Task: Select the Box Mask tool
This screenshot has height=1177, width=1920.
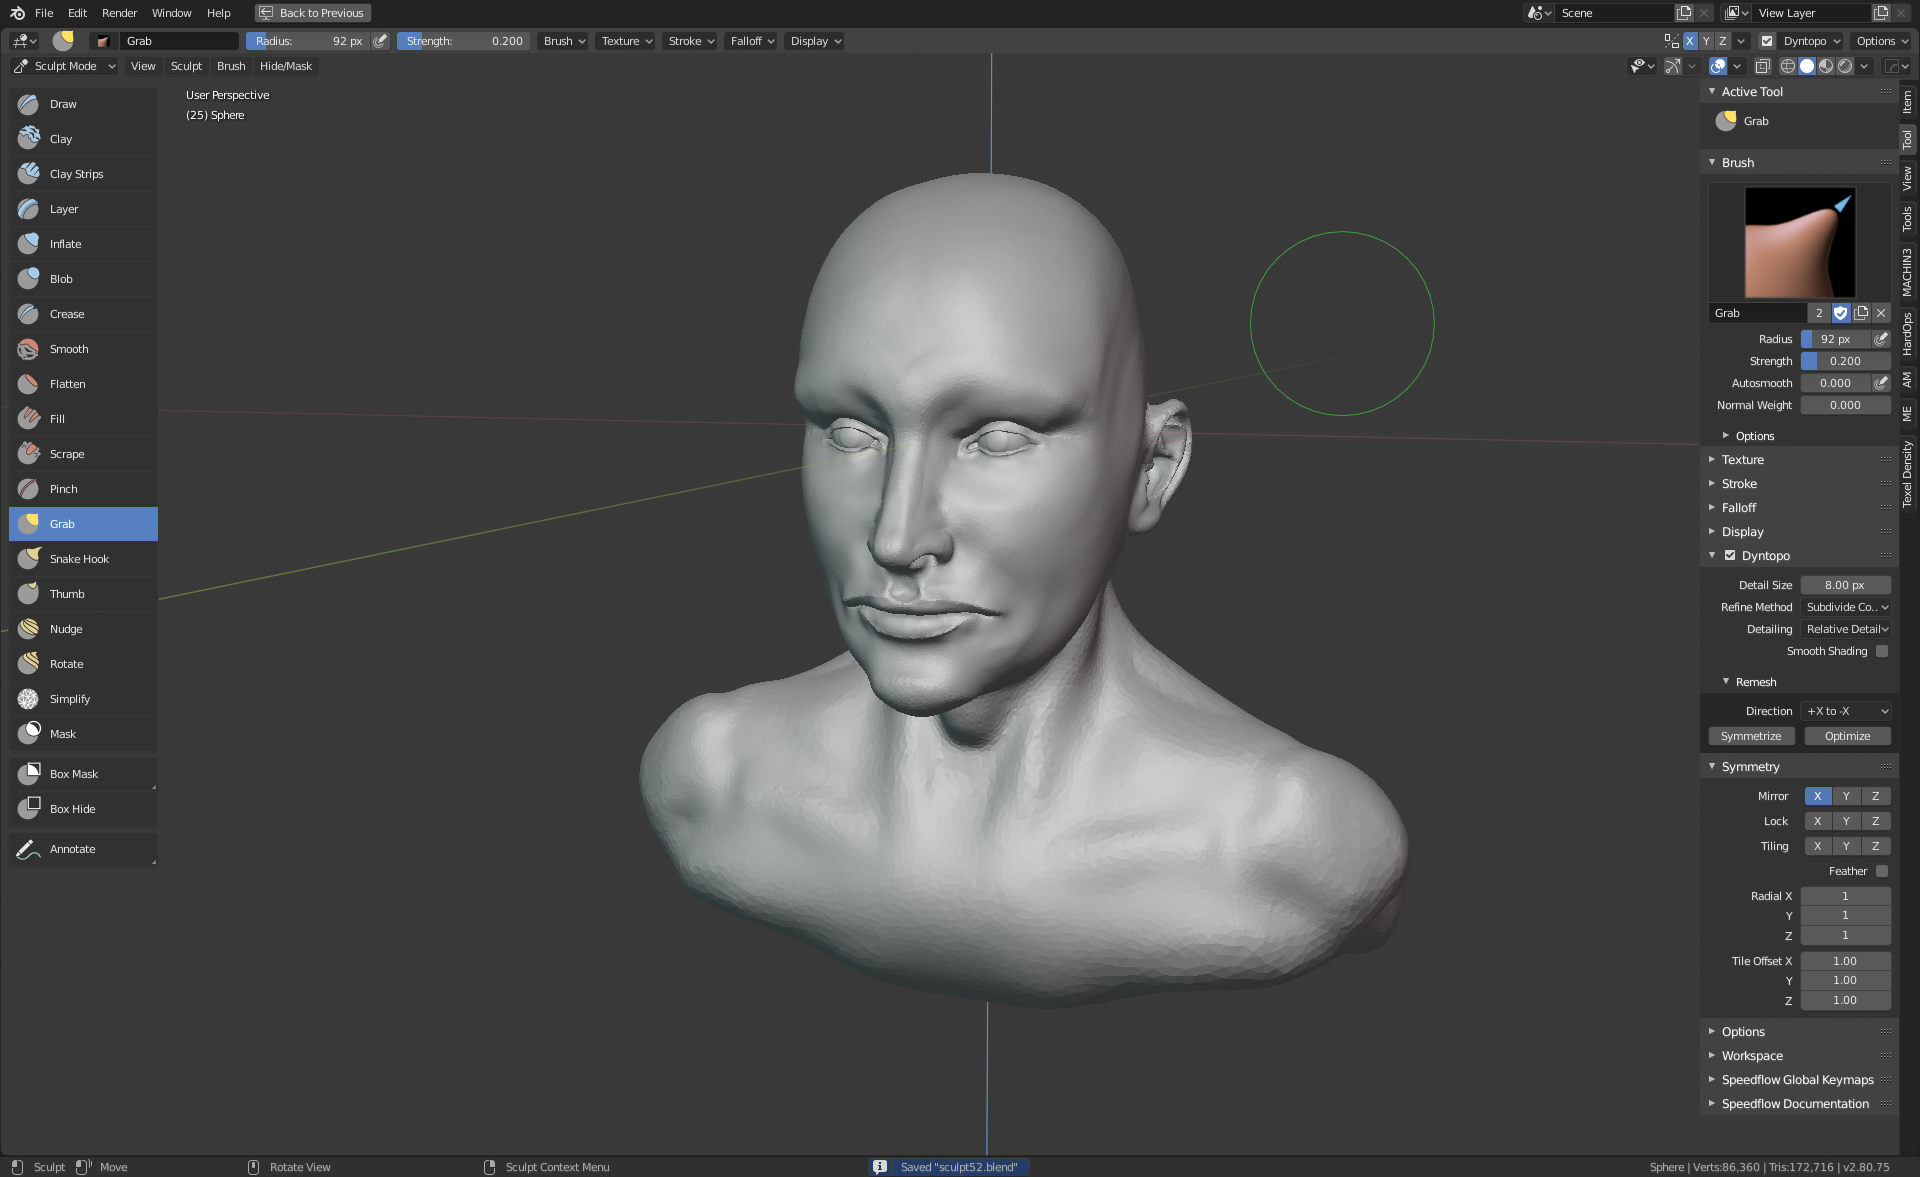Action: point(73,774)
